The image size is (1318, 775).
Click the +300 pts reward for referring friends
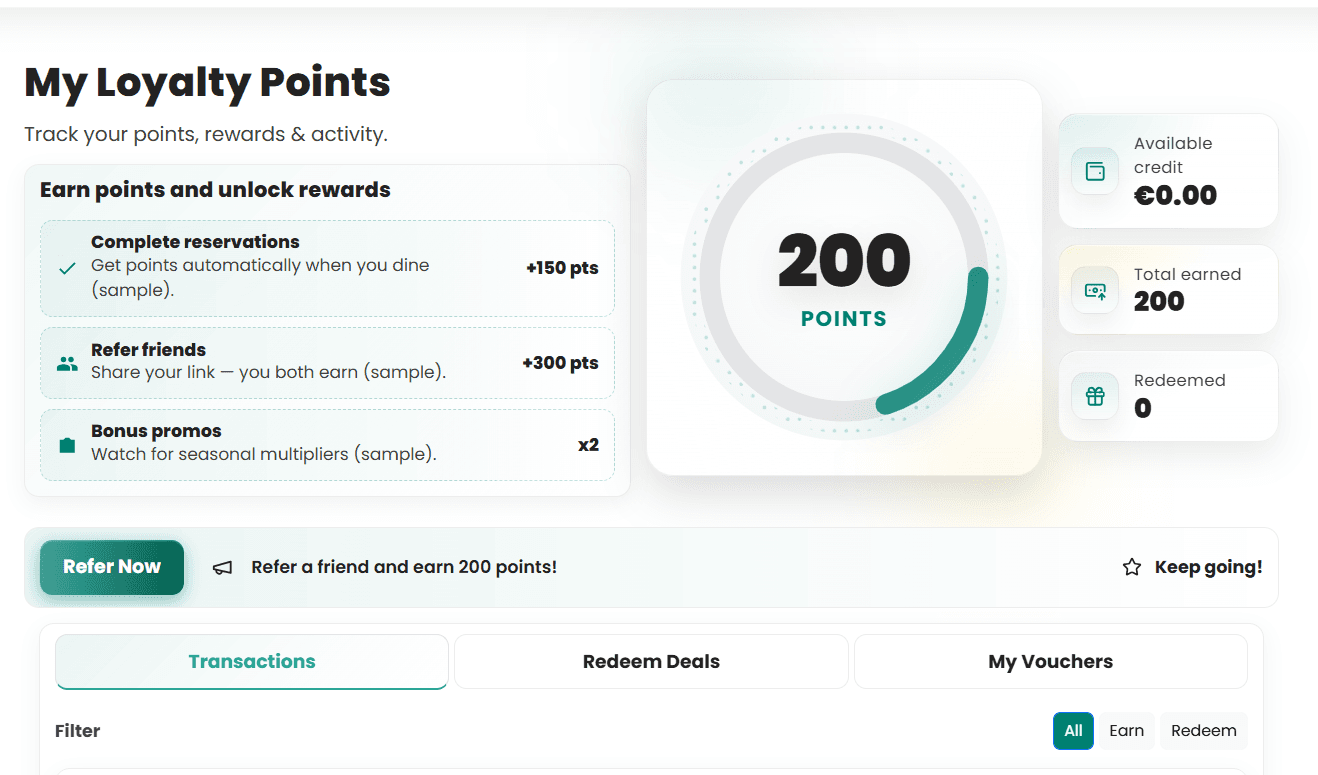pyautogui.click(x=560, y=363)
